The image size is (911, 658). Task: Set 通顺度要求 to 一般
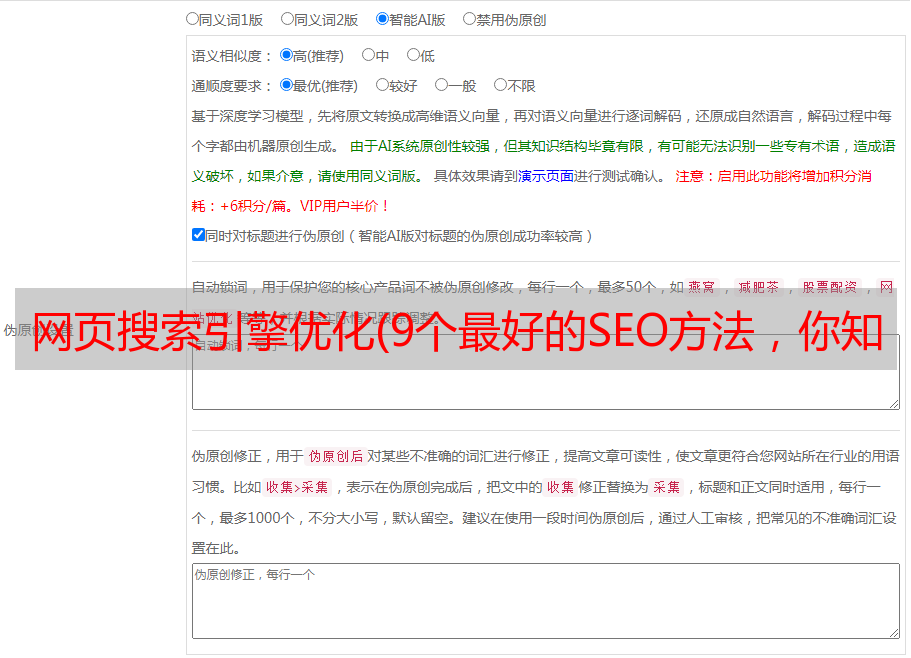click(x=442, y=85)
